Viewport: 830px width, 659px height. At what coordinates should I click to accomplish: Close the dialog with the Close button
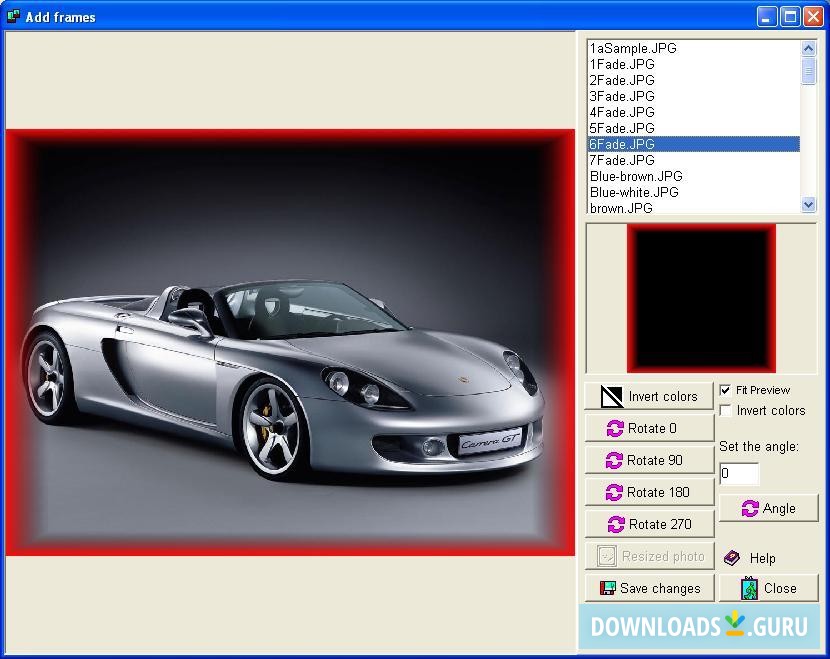[768, 588]
